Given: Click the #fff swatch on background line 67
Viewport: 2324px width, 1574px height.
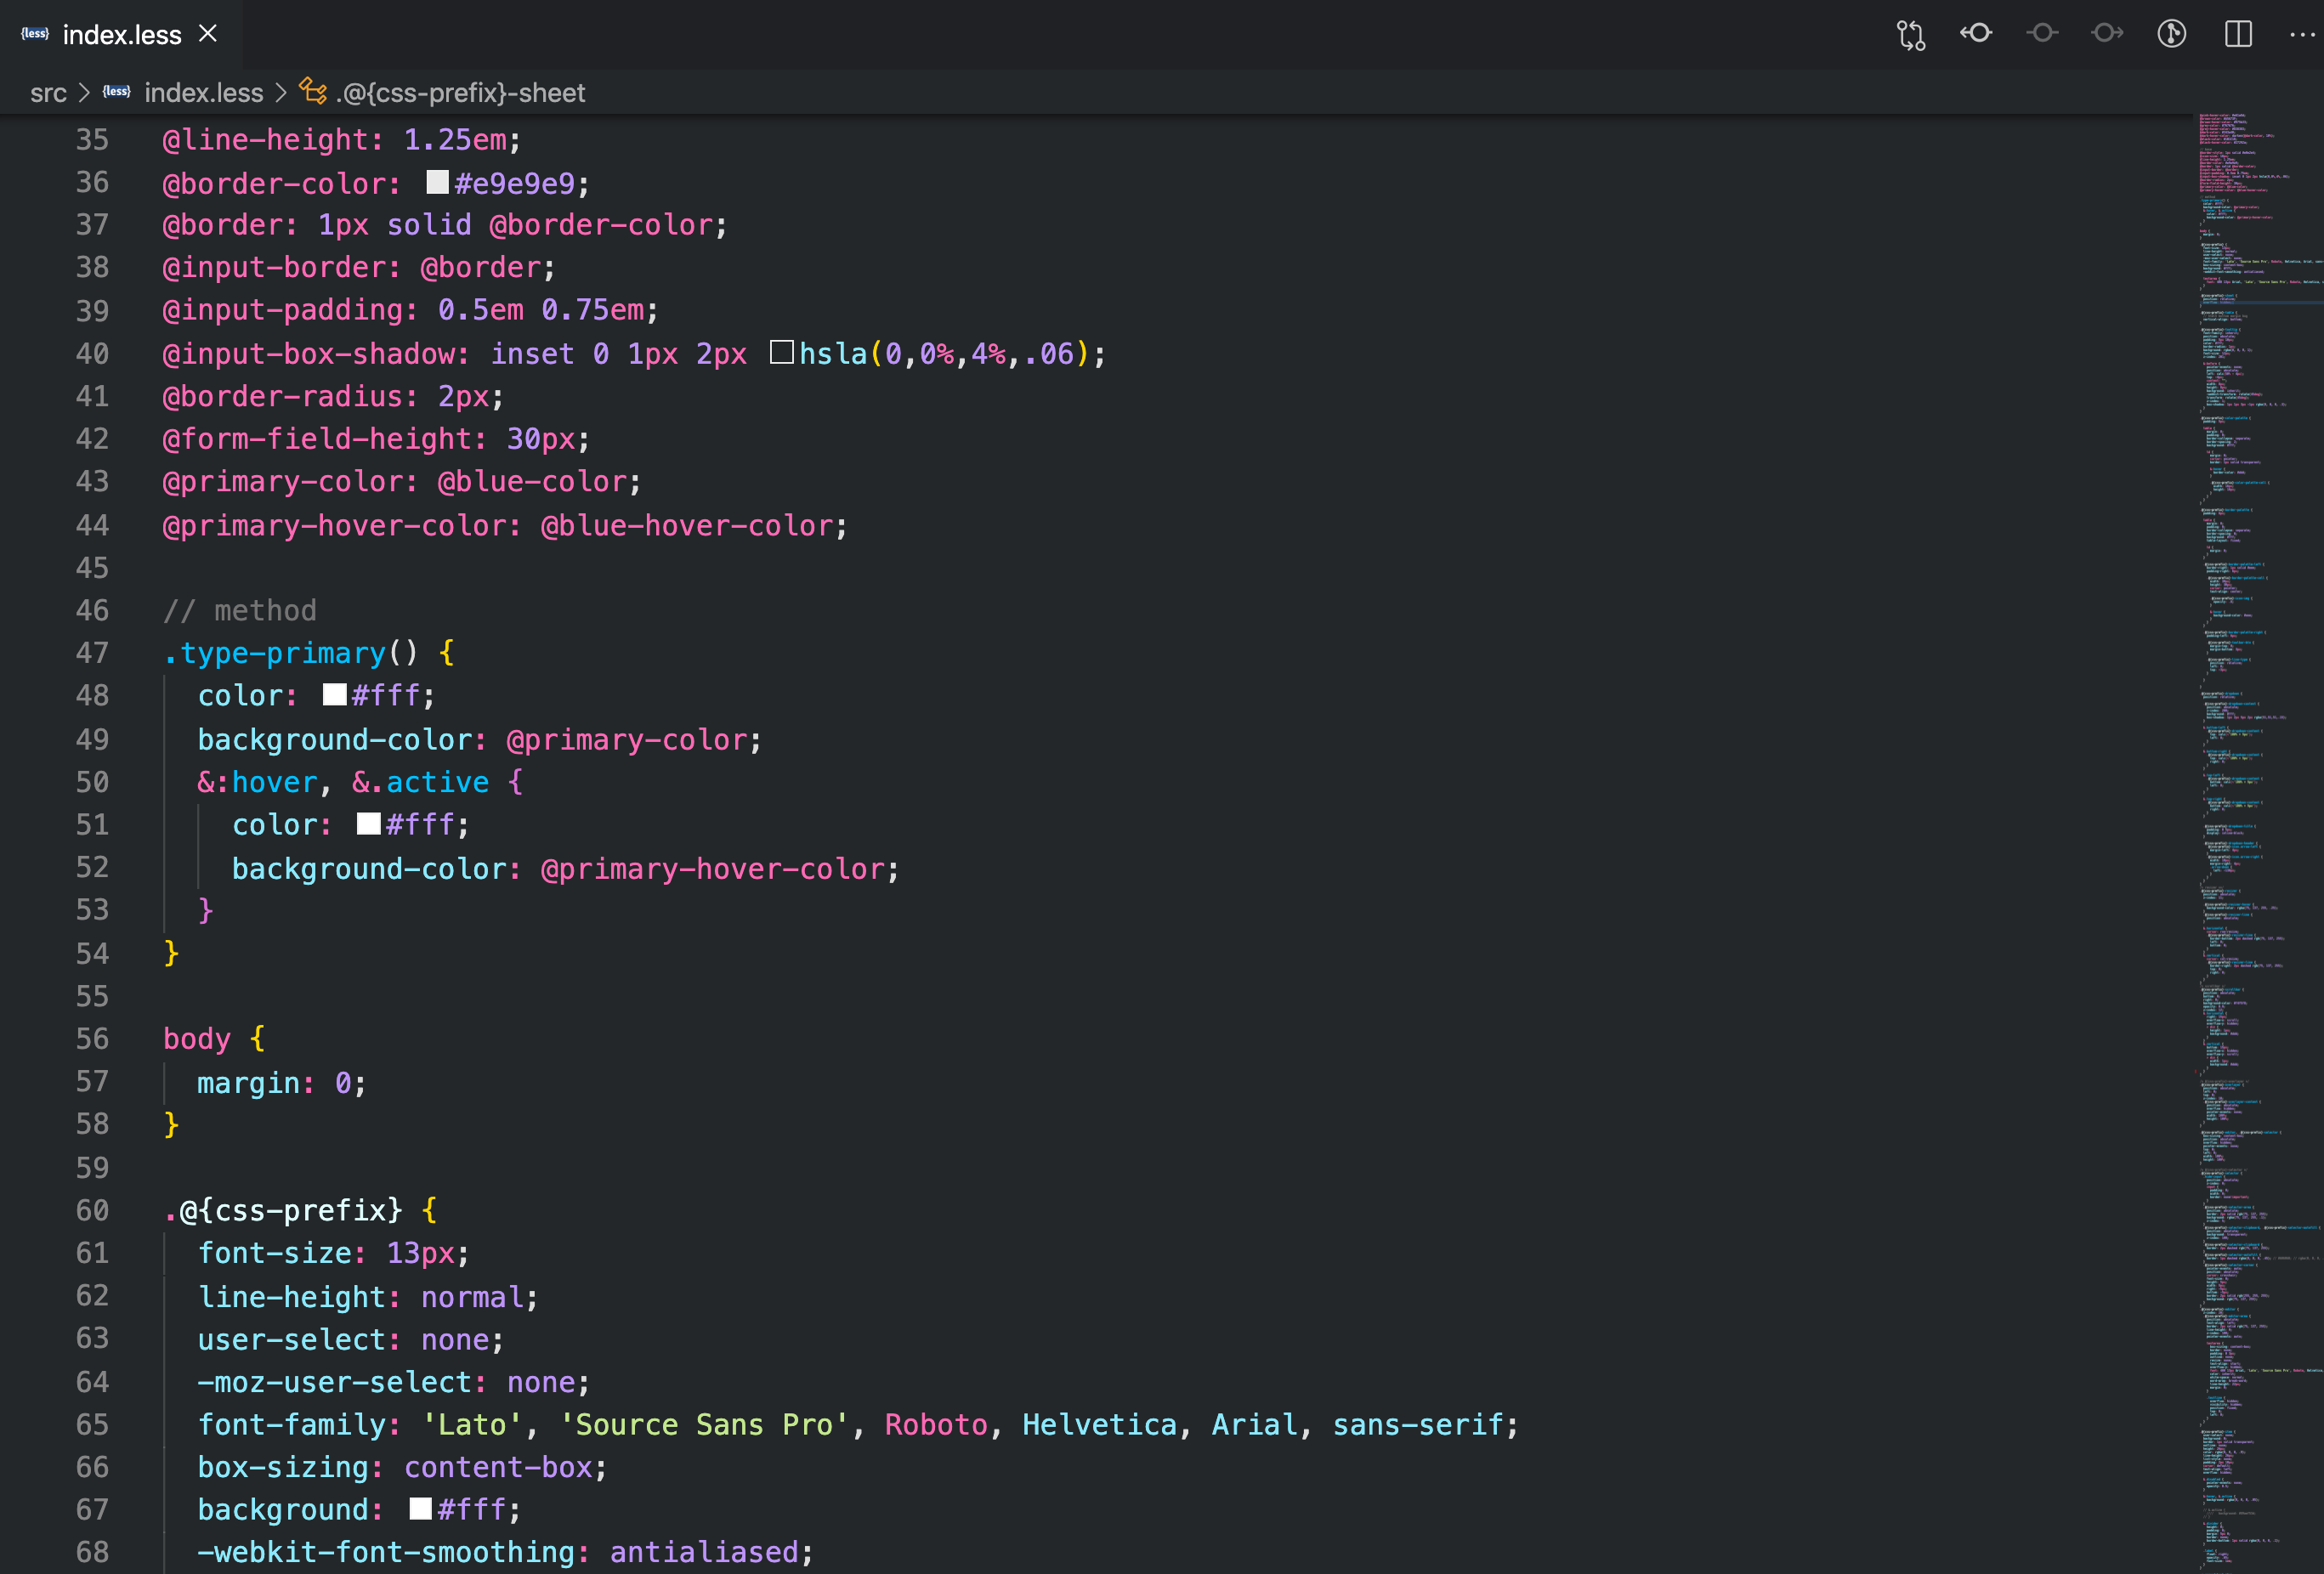Looking at the screenshot, I should (420, 1508).
